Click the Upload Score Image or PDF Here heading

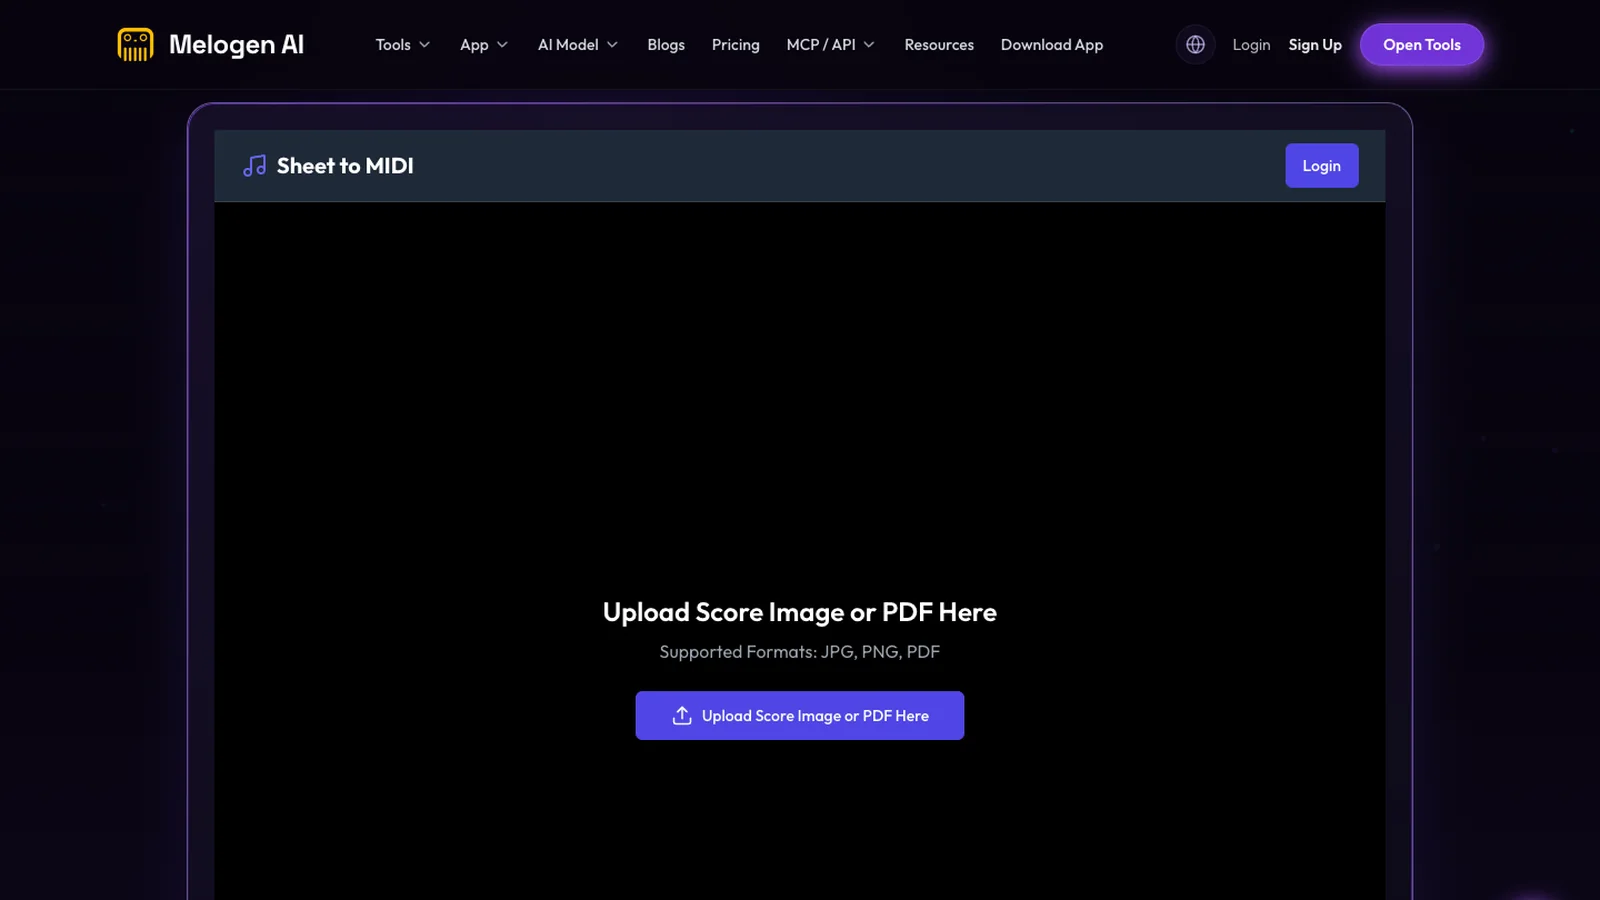[800, 612]
